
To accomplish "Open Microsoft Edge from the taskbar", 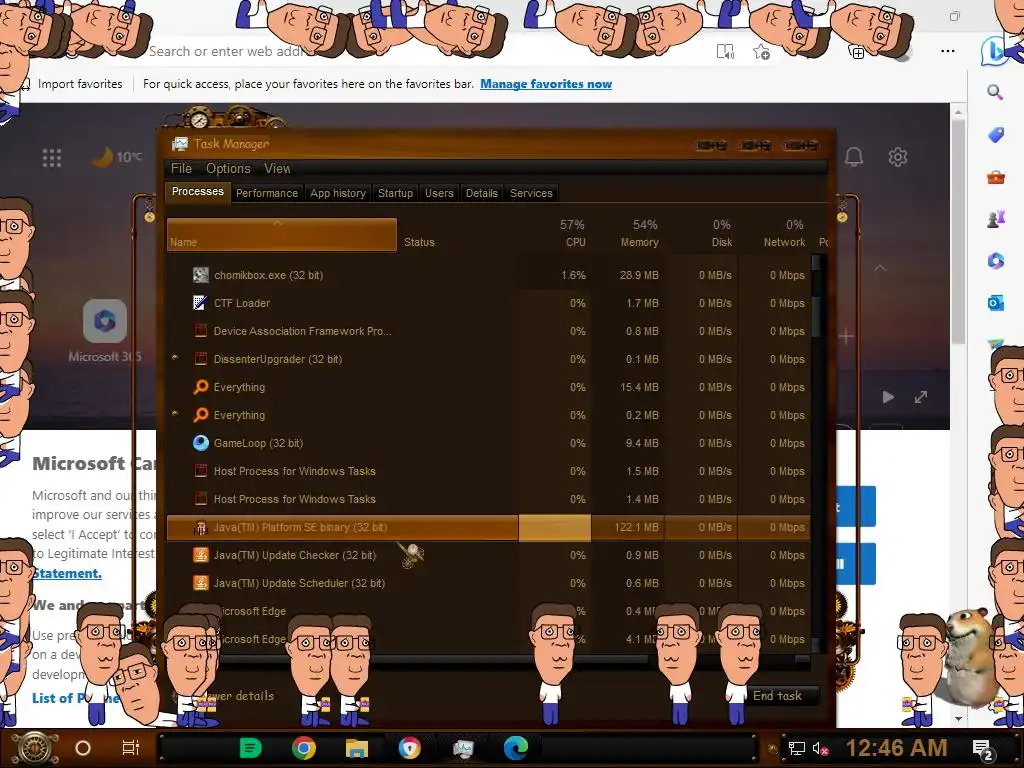I will point(516,748).
